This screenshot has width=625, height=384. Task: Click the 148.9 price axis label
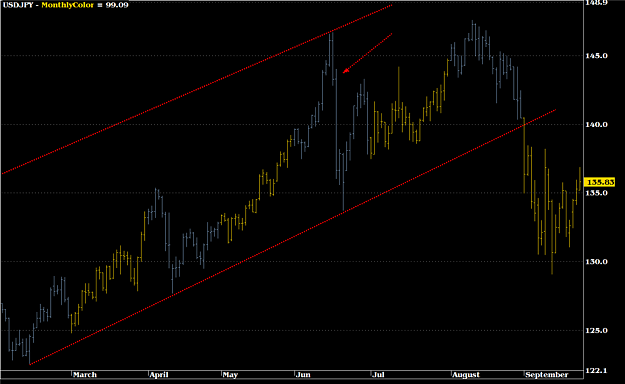tap(596, 3)
